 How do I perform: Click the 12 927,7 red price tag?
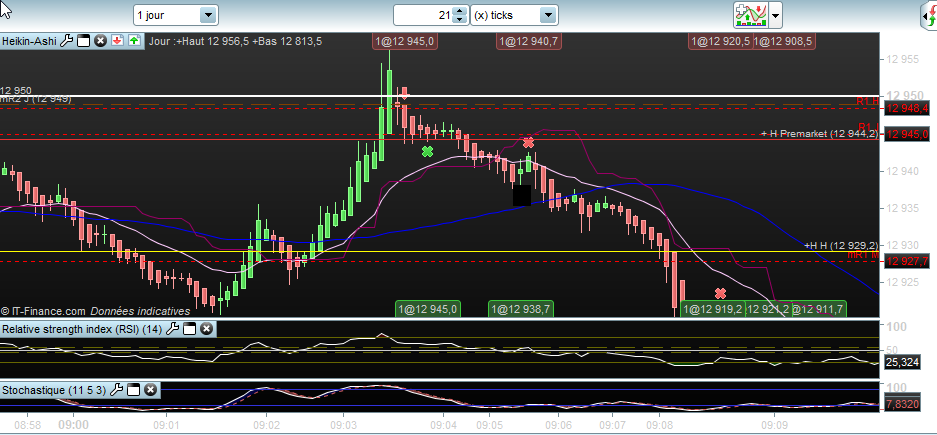tap(907, 261)
